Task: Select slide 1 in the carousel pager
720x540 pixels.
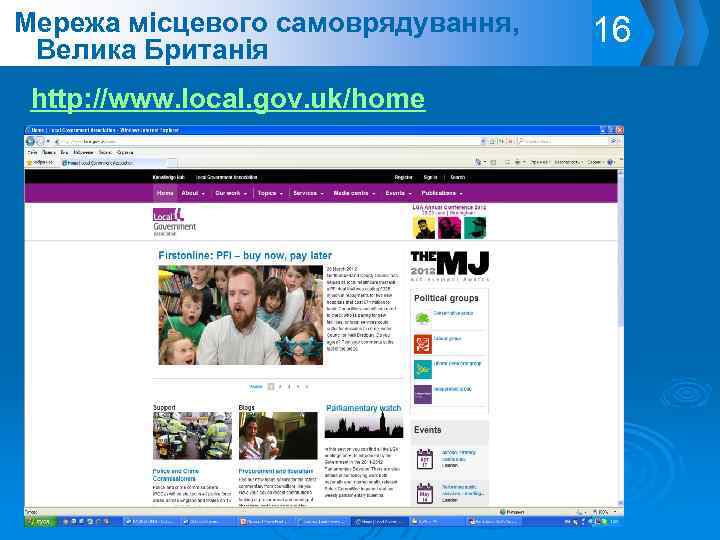Action: coord(271,387)
